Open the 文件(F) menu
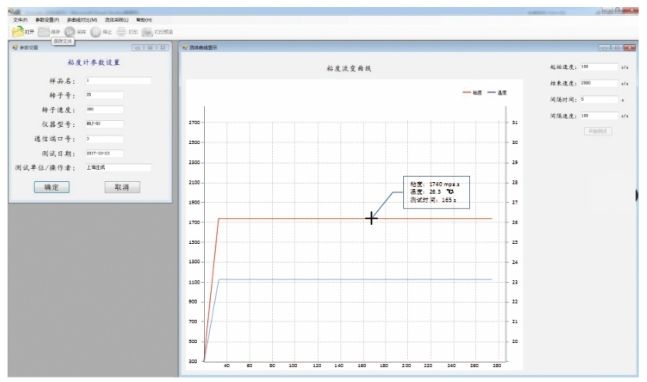Image resolution: width=647 pixels, height=382 pixels. coord(20,20)
